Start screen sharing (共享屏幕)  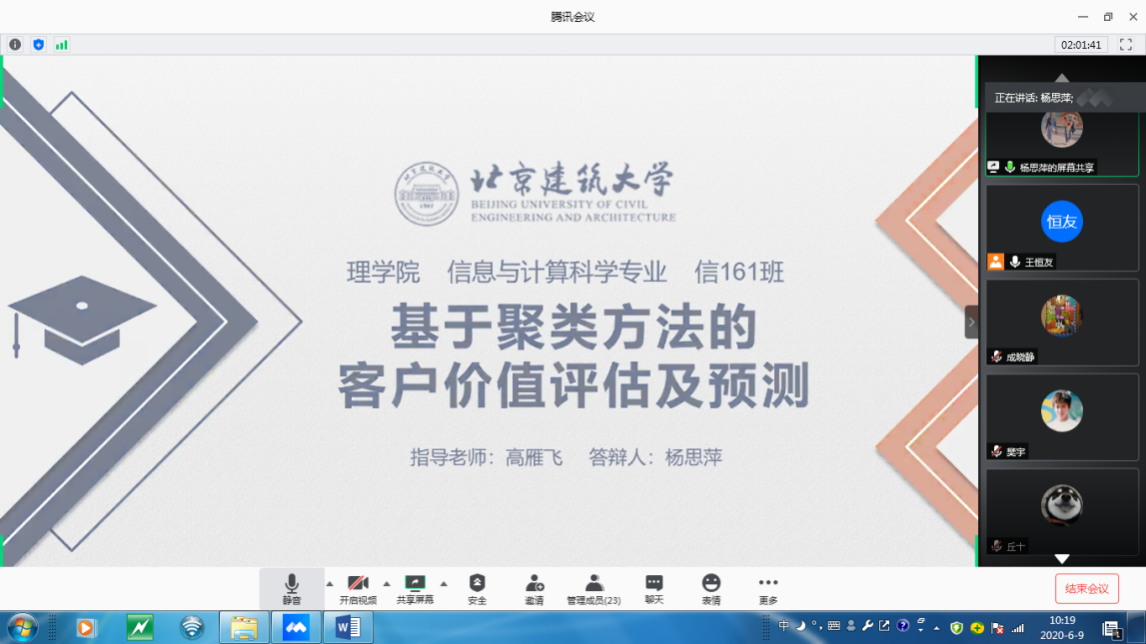click(415, 588)
